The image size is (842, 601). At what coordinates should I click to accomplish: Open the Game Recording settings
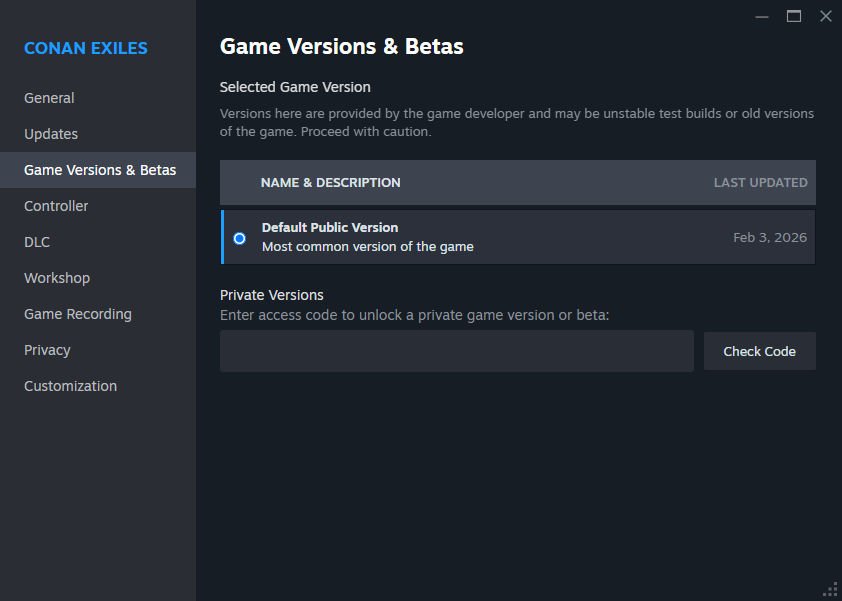coord(78,314)
